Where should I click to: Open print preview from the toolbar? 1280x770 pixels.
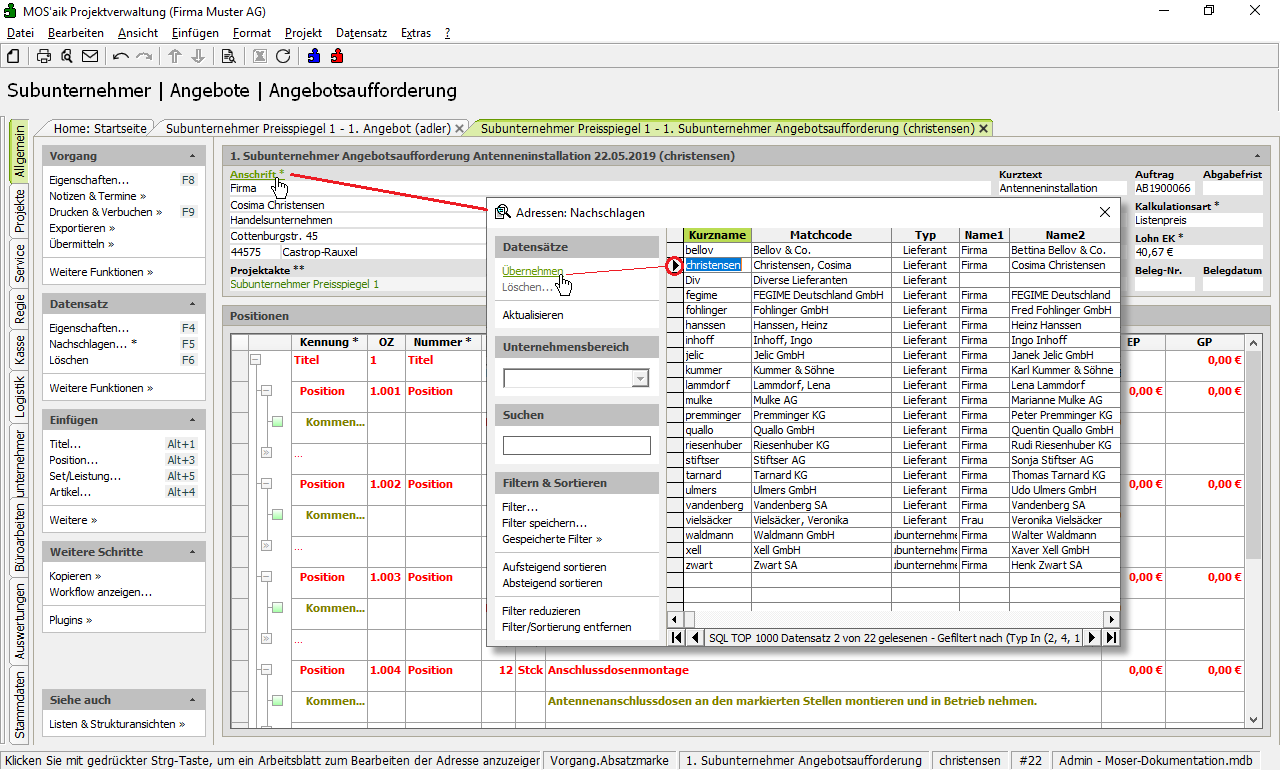click(x=66, y=56)
